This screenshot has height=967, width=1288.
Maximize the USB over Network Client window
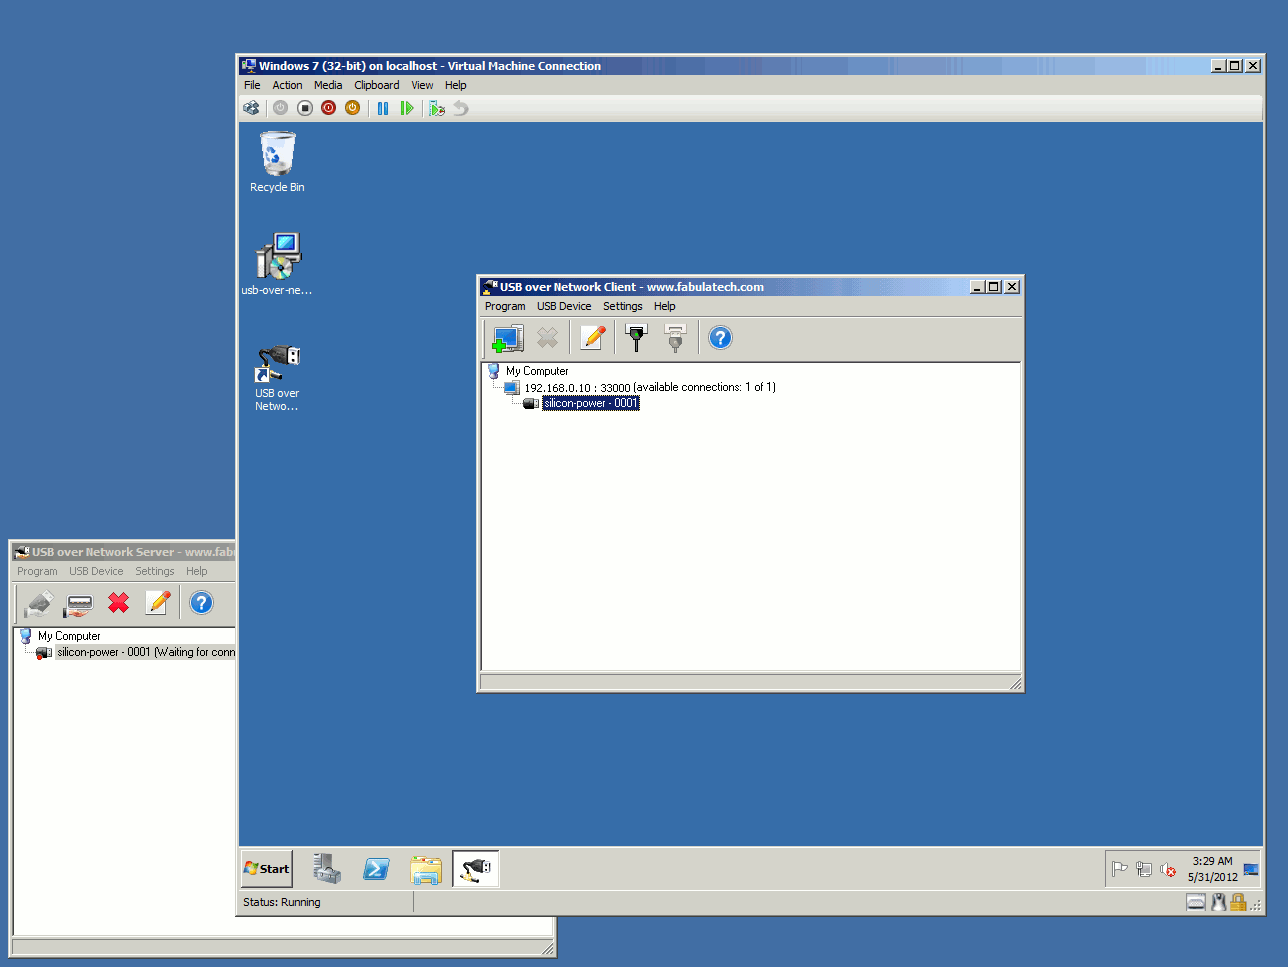tap(994, 287)
